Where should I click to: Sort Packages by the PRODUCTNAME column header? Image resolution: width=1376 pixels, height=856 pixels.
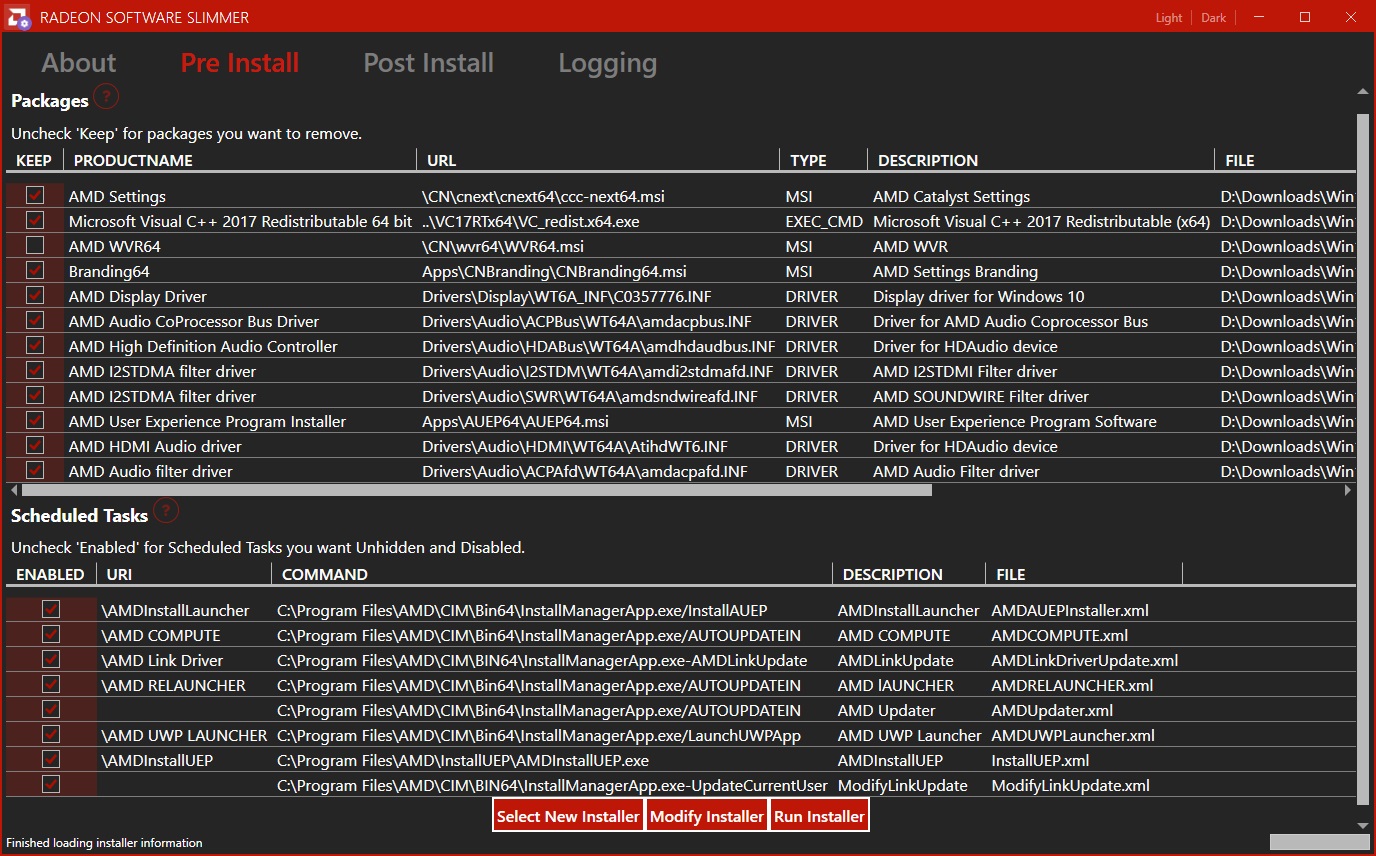click(240, 160)
